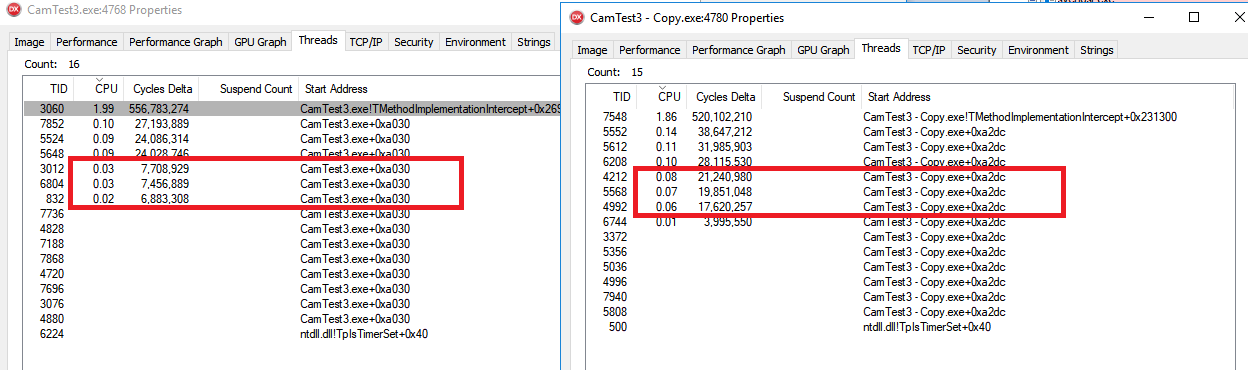1248x370 pixels.
Task: Open the Performance Graph tab in left window
Action: coord(175,42)
